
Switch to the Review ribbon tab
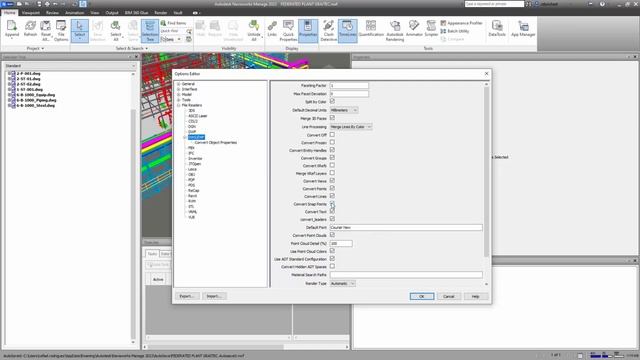(x=52, y=13)
